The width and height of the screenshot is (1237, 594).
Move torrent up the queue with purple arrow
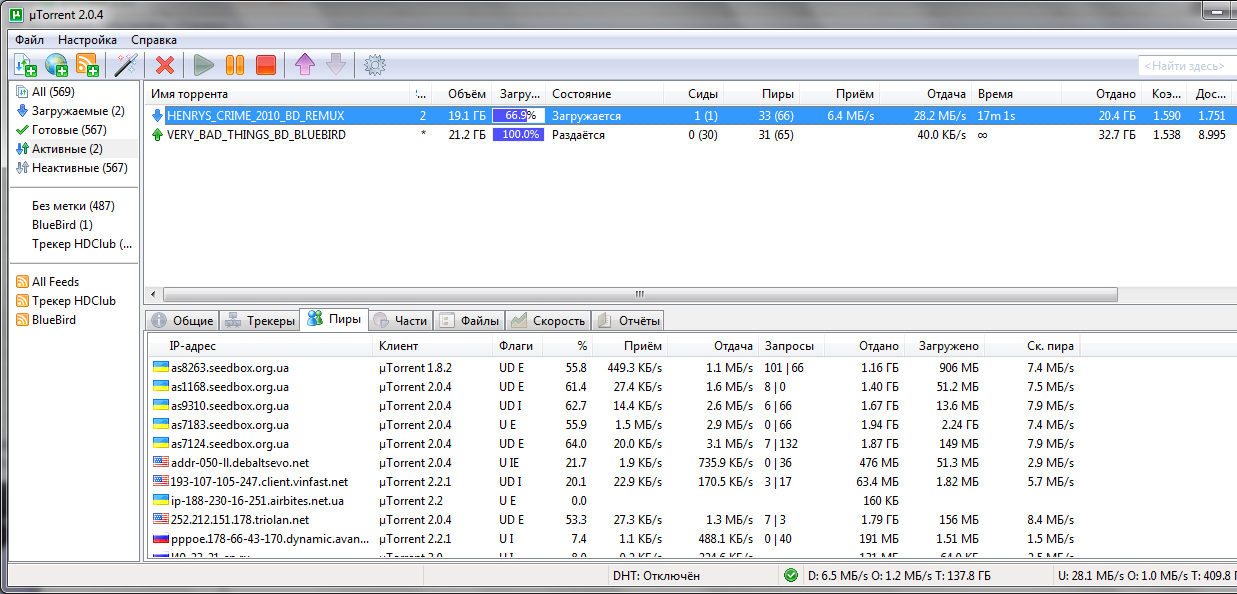pyautogui.click(x=304, y=65)
